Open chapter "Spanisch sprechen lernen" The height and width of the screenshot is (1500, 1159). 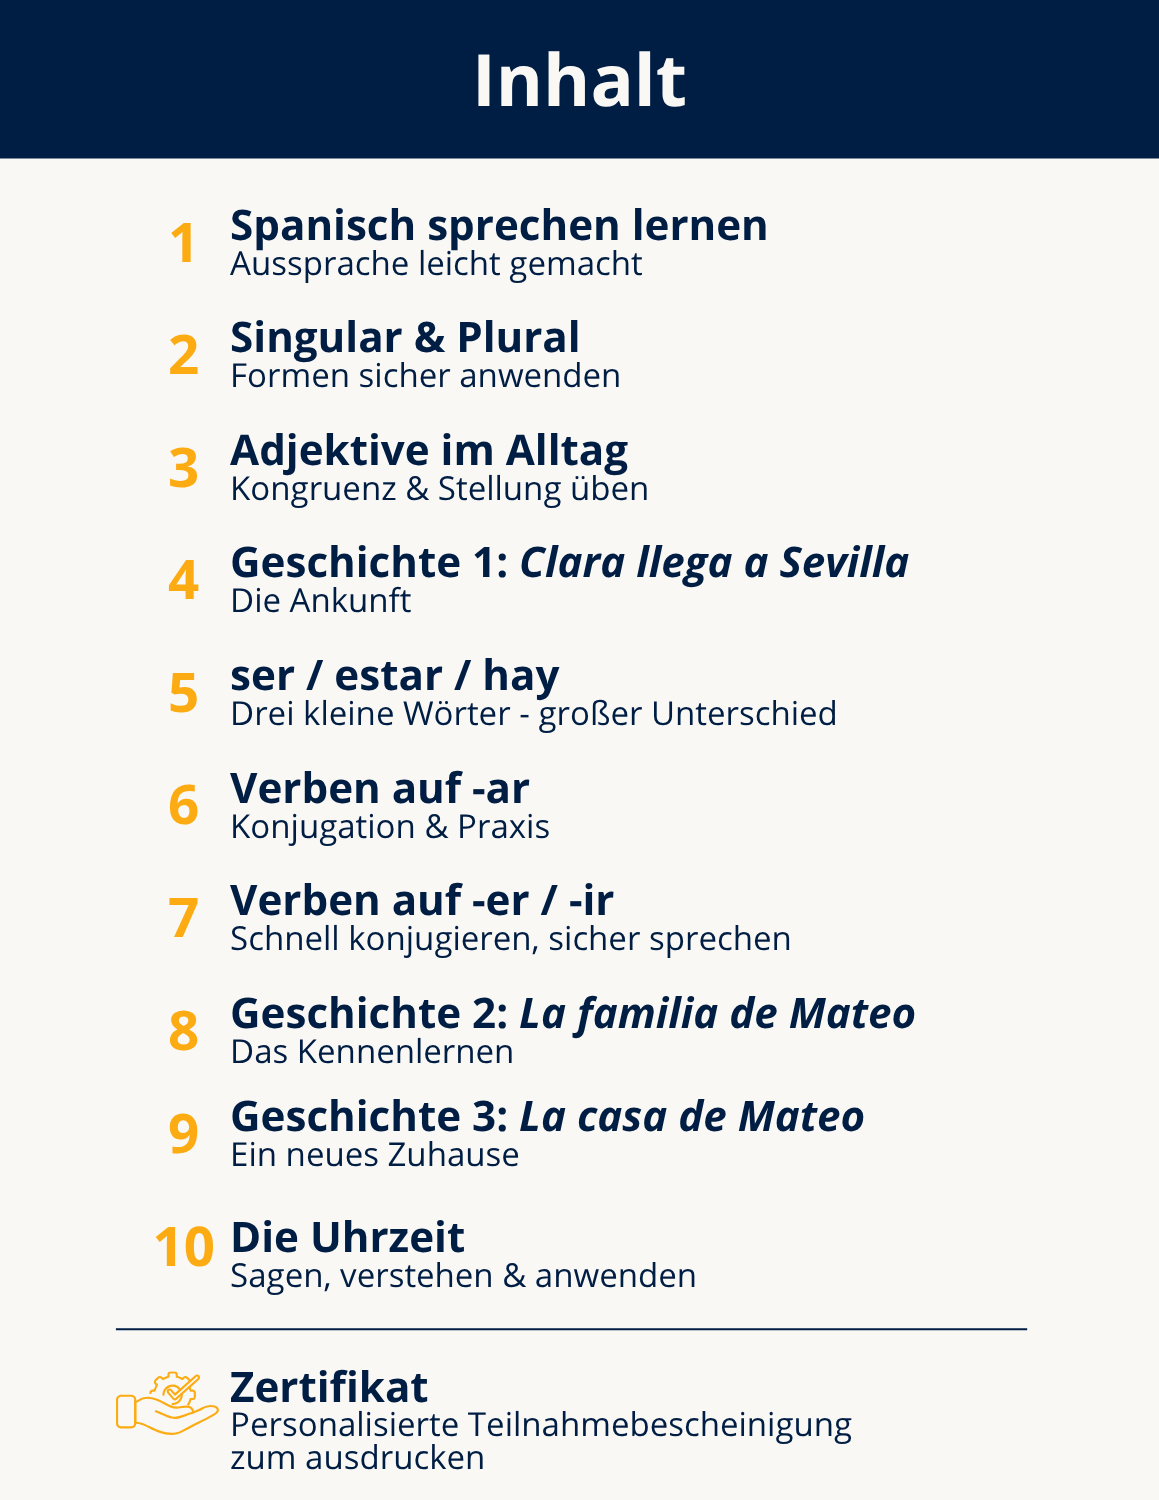pos(498,226)
